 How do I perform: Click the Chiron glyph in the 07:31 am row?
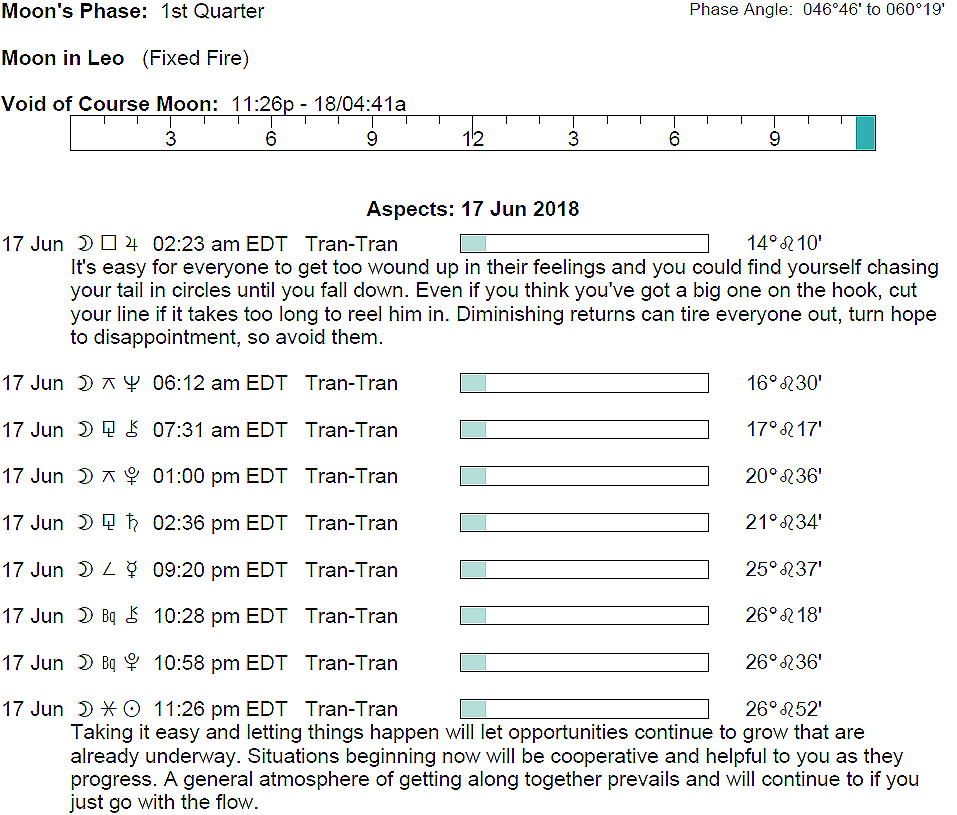coord(130,430)
